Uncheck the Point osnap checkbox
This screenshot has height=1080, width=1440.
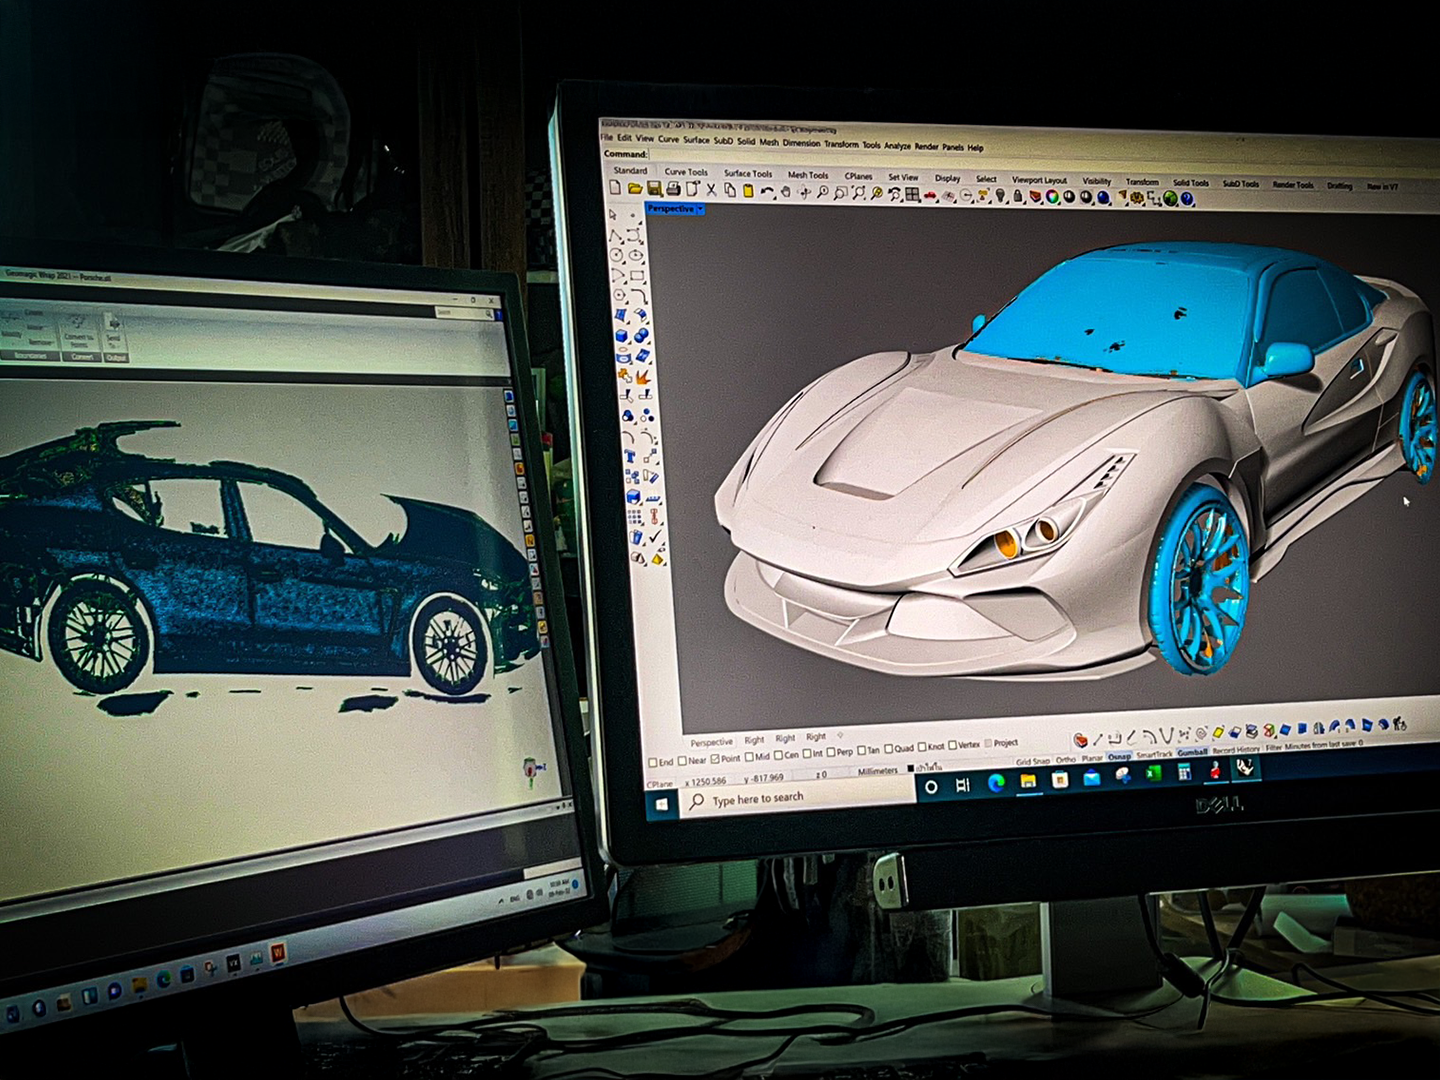click(715, 759)
